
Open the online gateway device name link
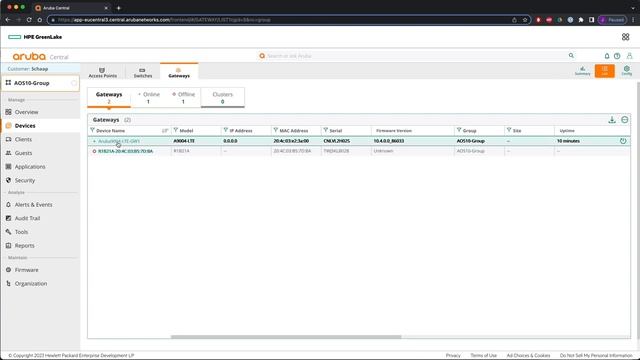(x=119, y=141)
